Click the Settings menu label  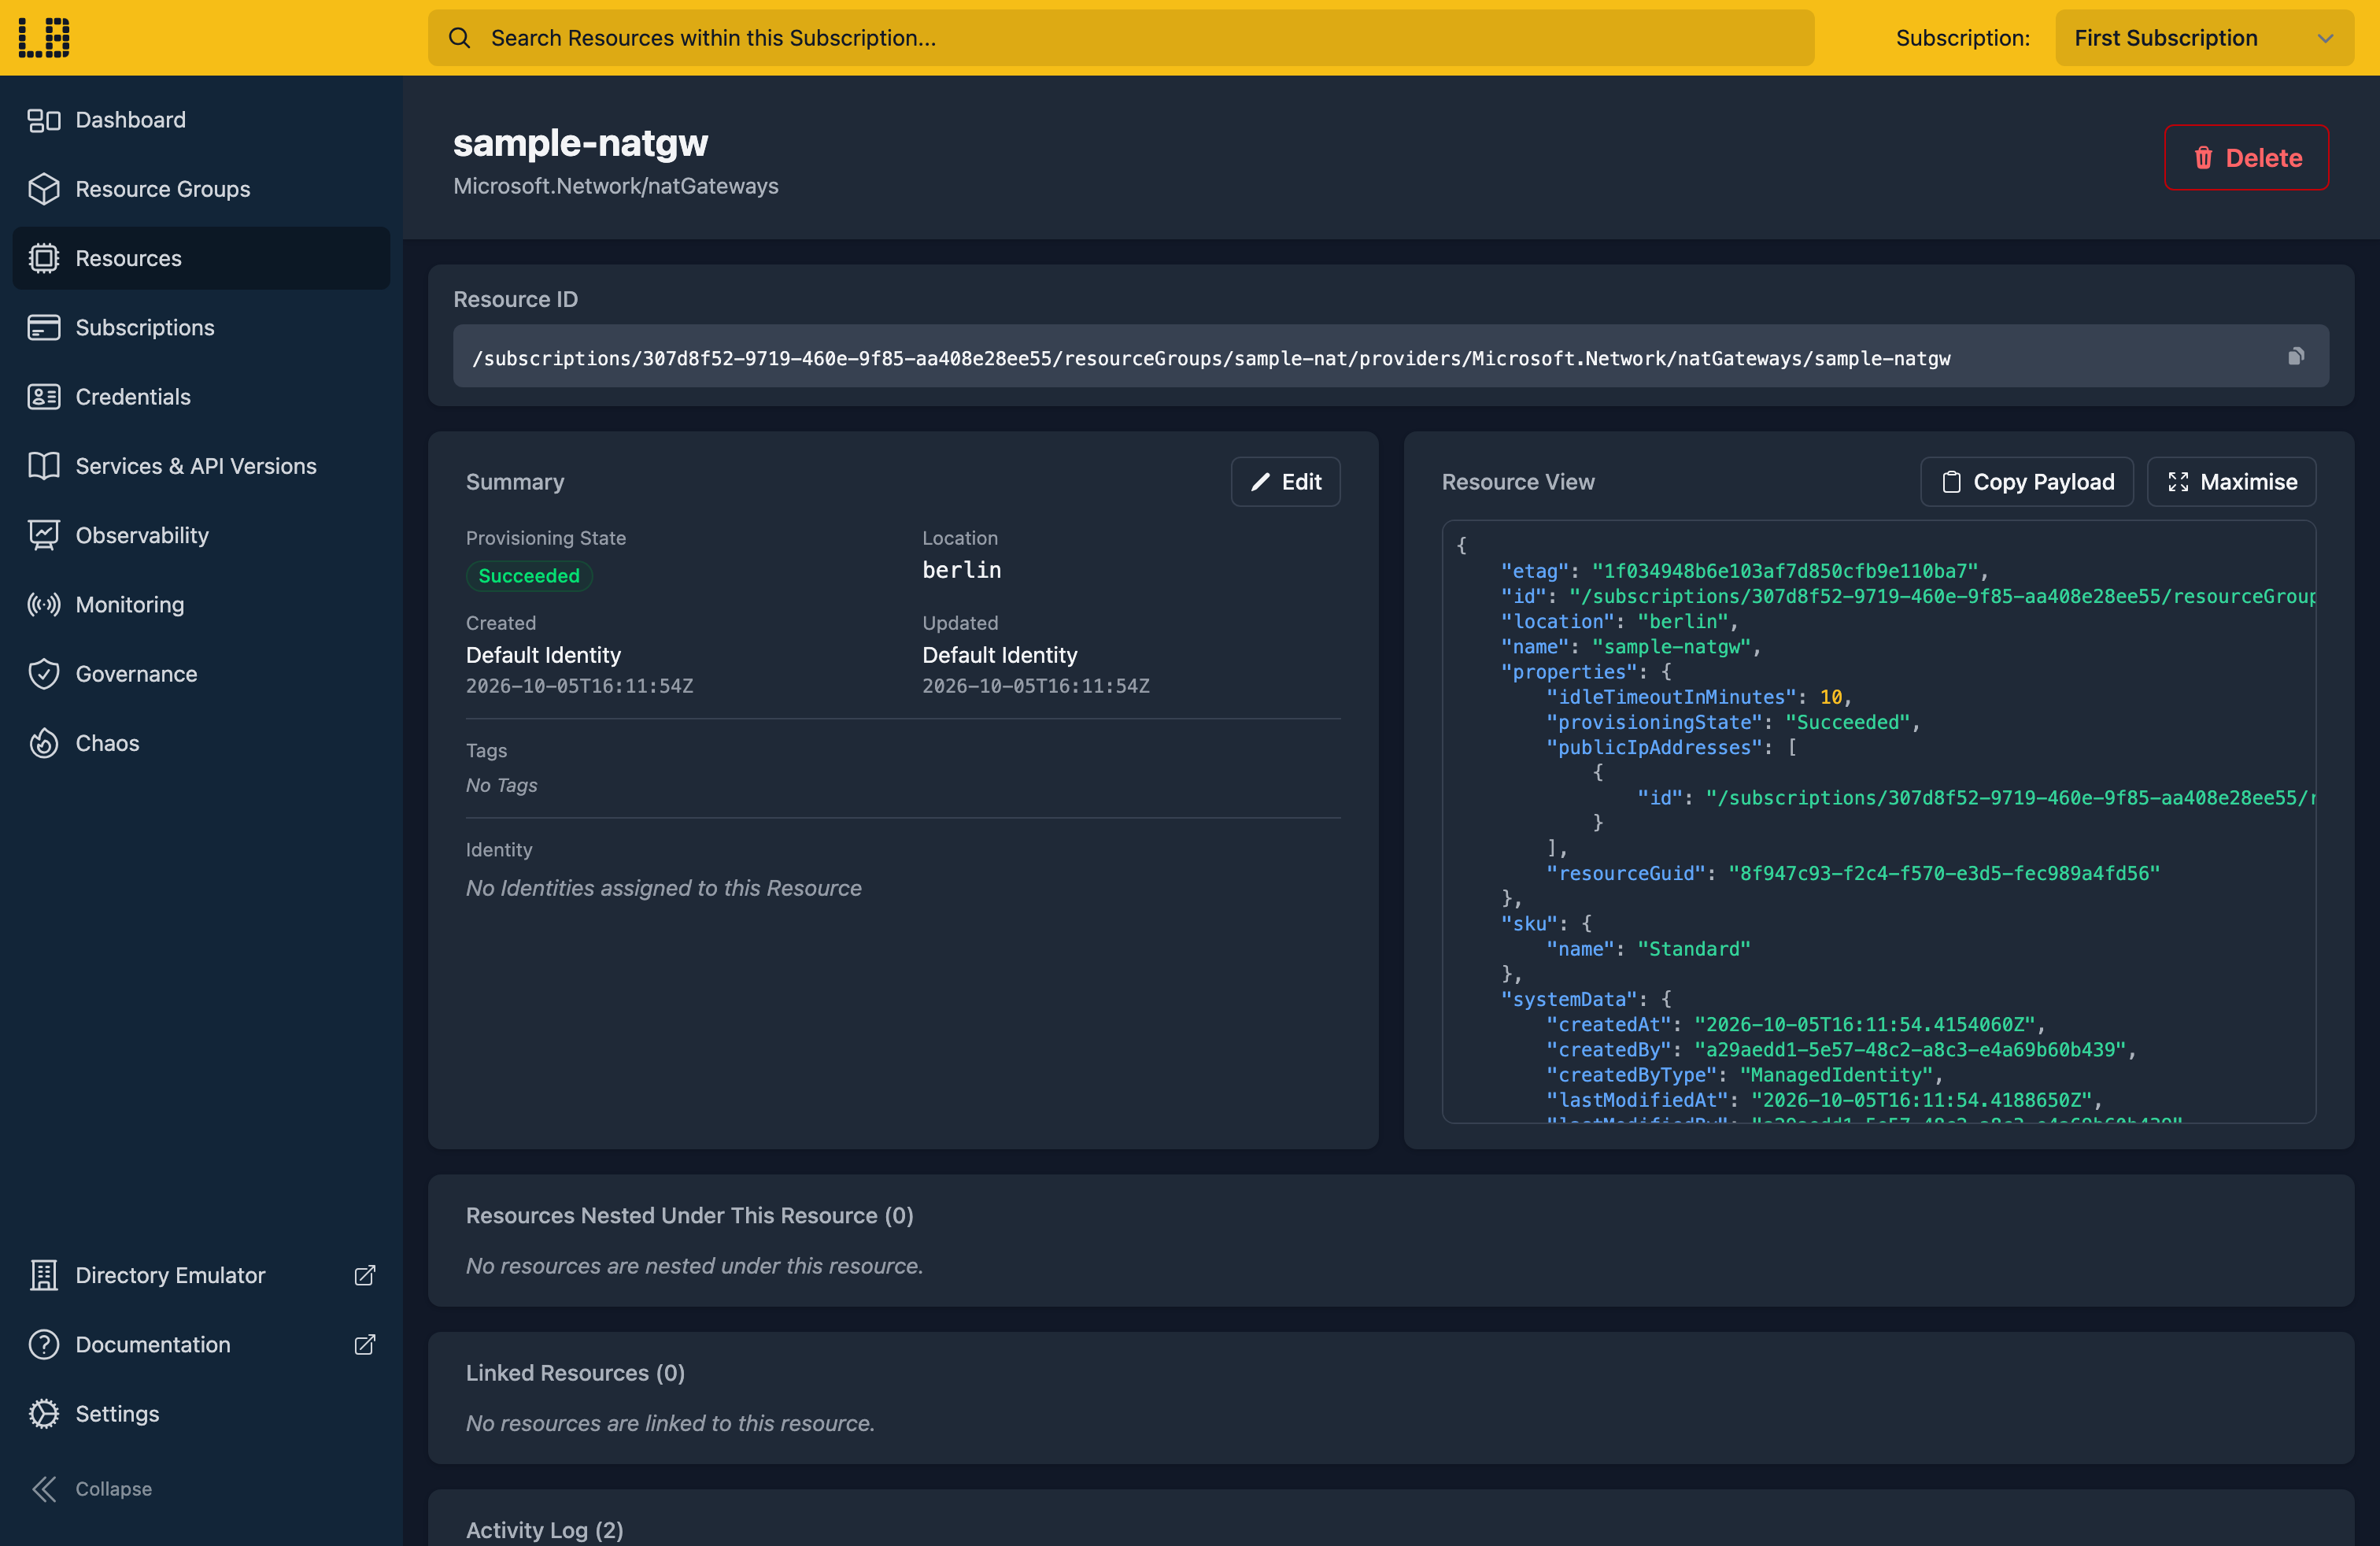pyautogui.click(x=118, y=1413)
